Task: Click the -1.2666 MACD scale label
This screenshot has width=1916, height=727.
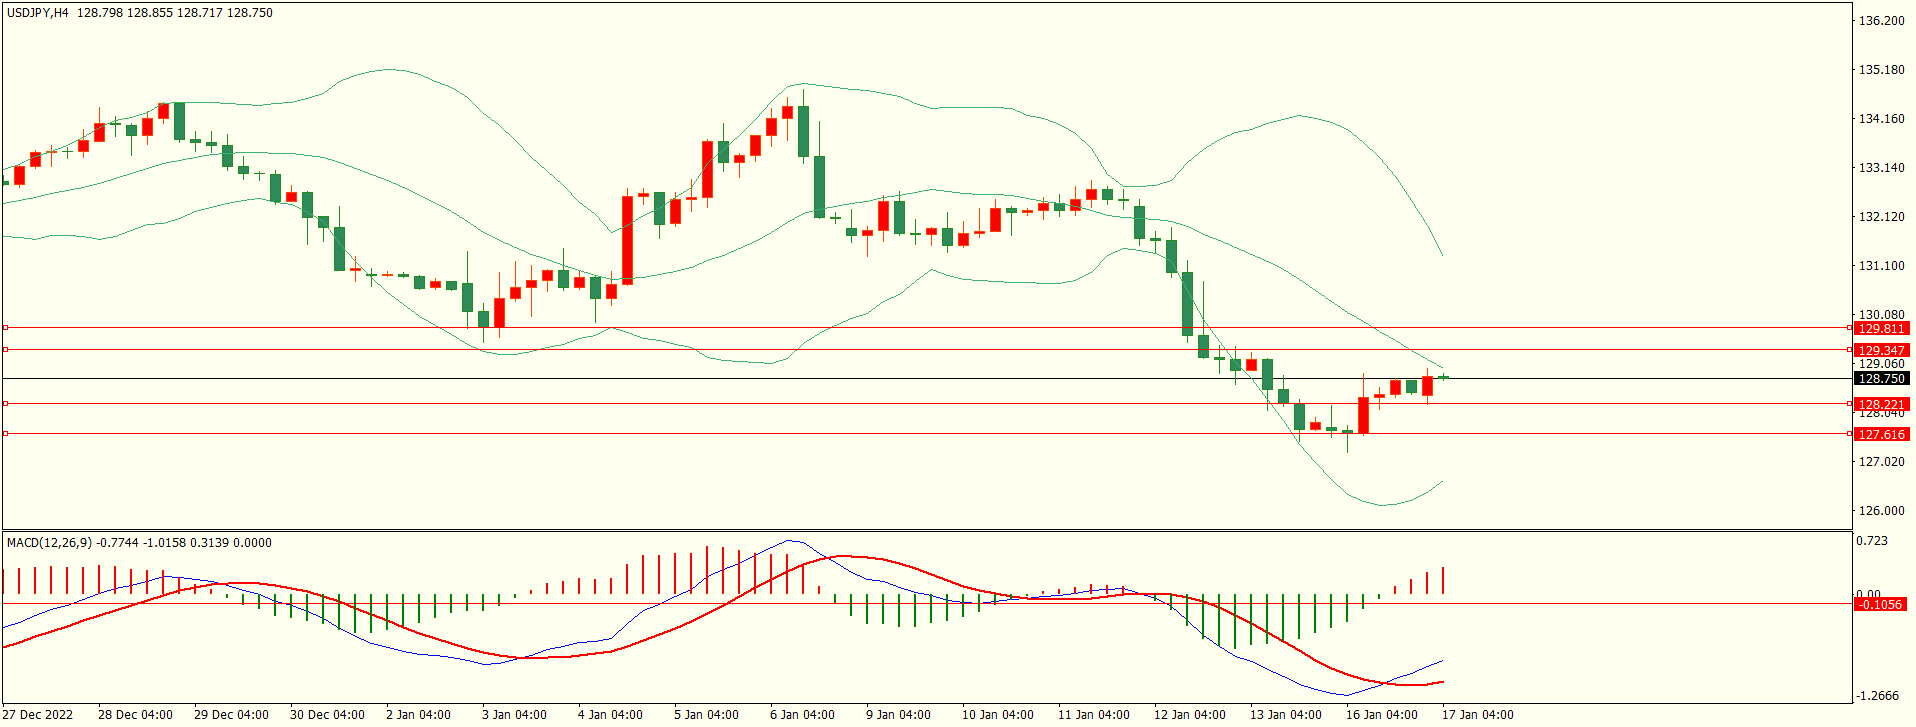Action: tap(1877, 696)
